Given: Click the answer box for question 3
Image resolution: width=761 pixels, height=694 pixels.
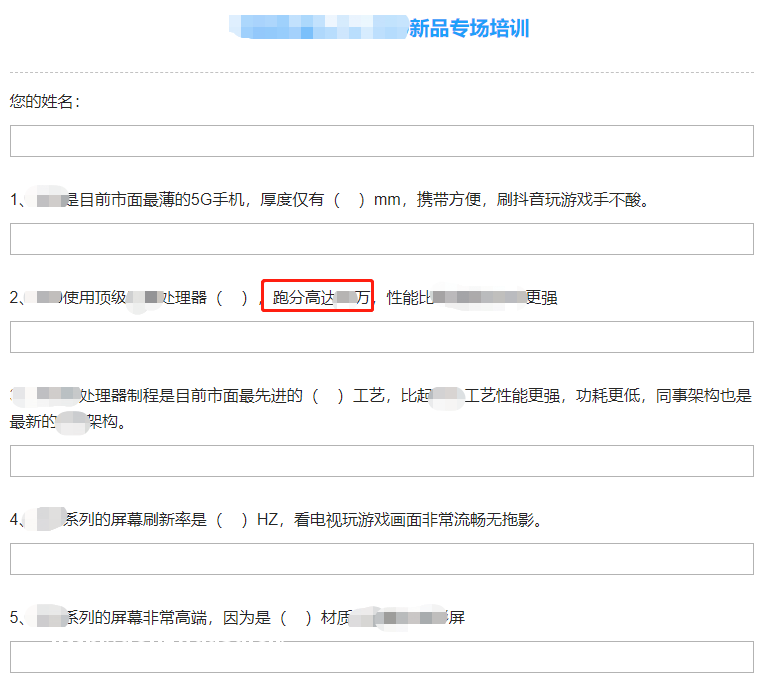Looking at the screenshot, I should [381, 461].
